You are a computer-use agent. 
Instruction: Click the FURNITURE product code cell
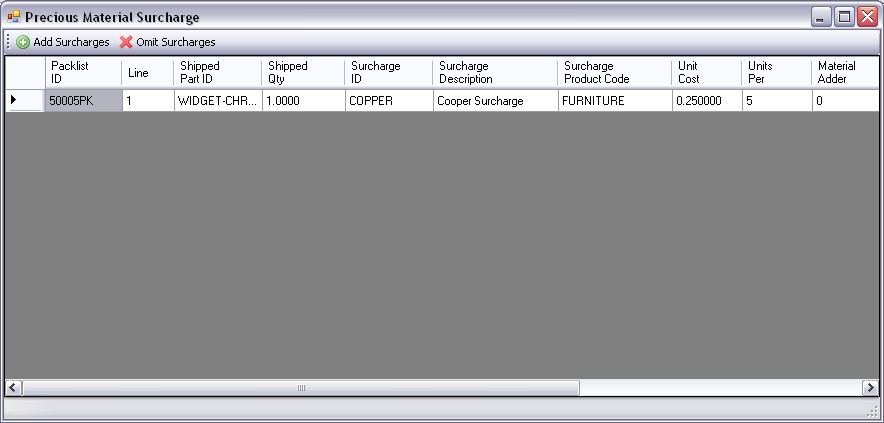(x=615, y=101)
